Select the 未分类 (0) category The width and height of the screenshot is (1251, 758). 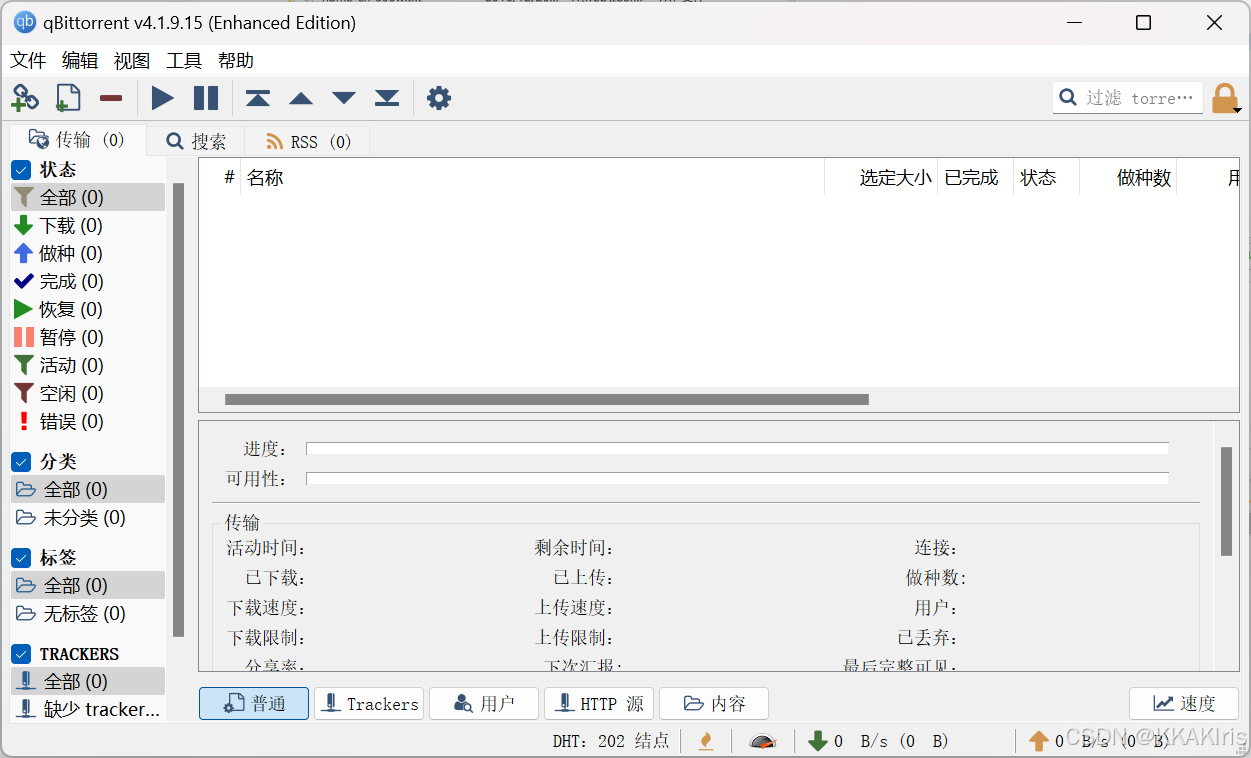[88, 518]
